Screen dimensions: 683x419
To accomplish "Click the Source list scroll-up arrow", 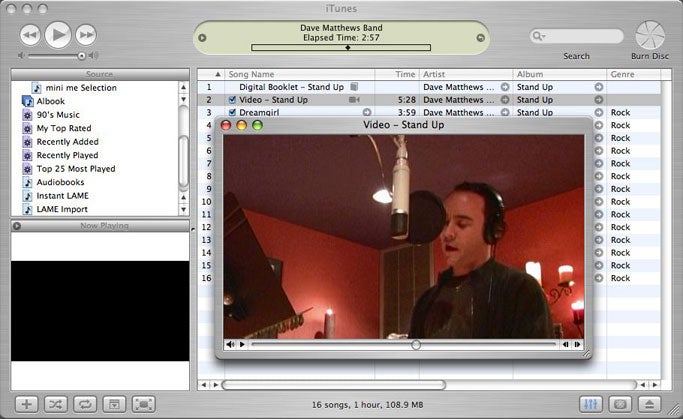I will [x=183, y=87].
